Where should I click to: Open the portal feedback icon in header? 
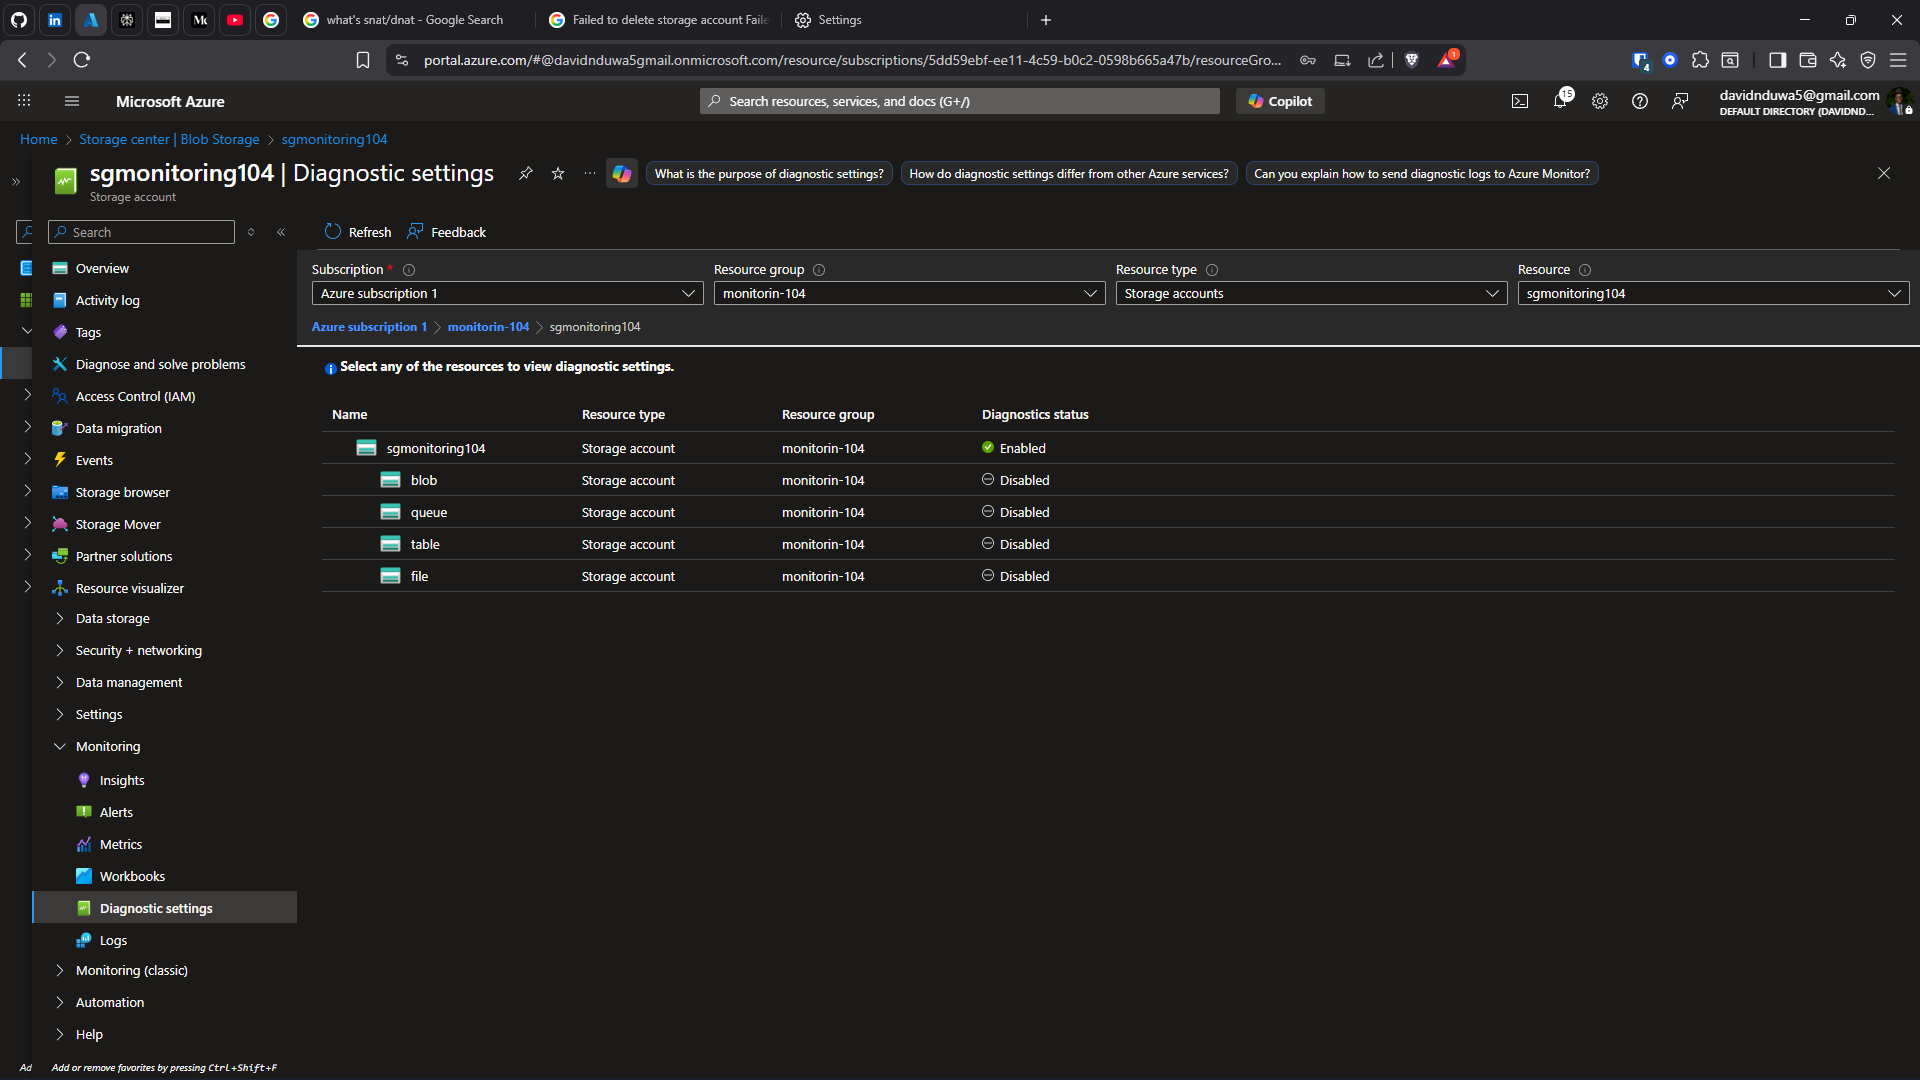coord(1680,101)
